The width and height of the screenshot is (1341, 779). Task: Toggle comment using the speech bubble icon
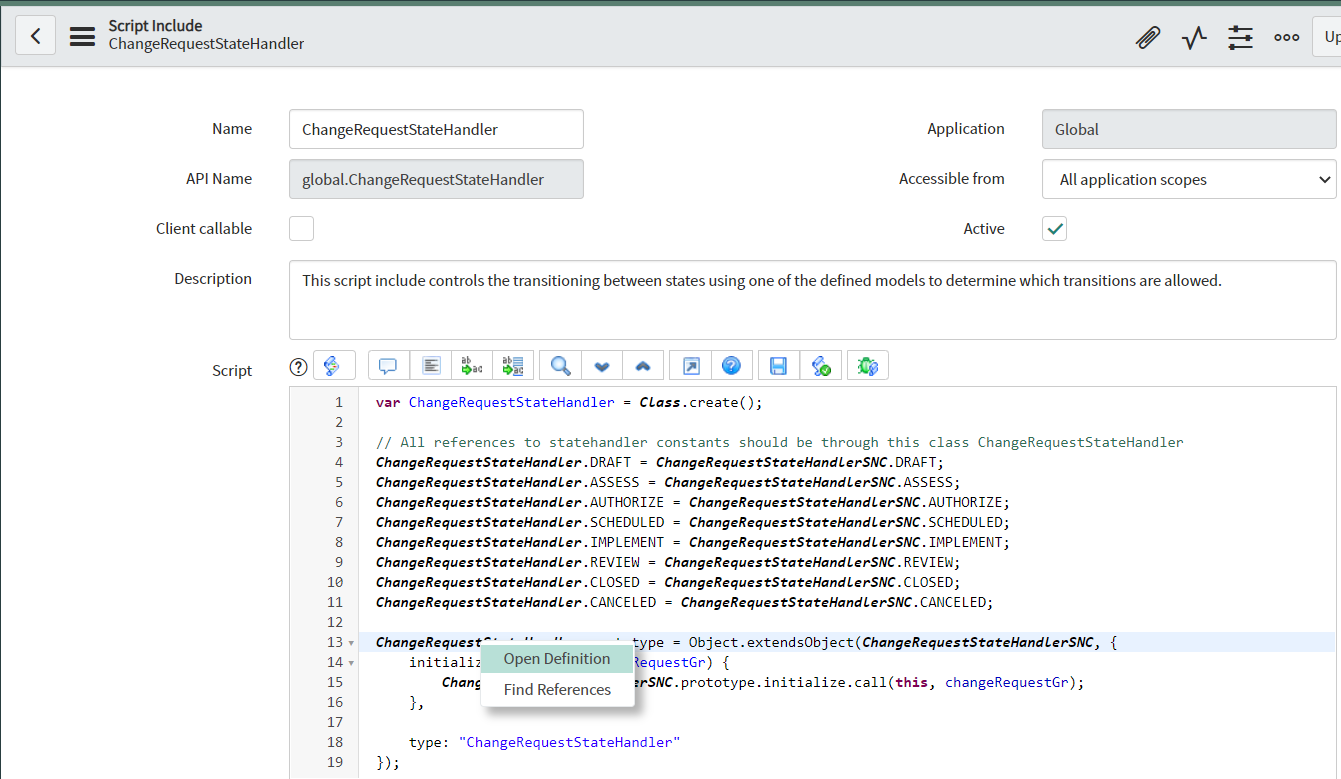pyautogui.click(x=388, y=365)
